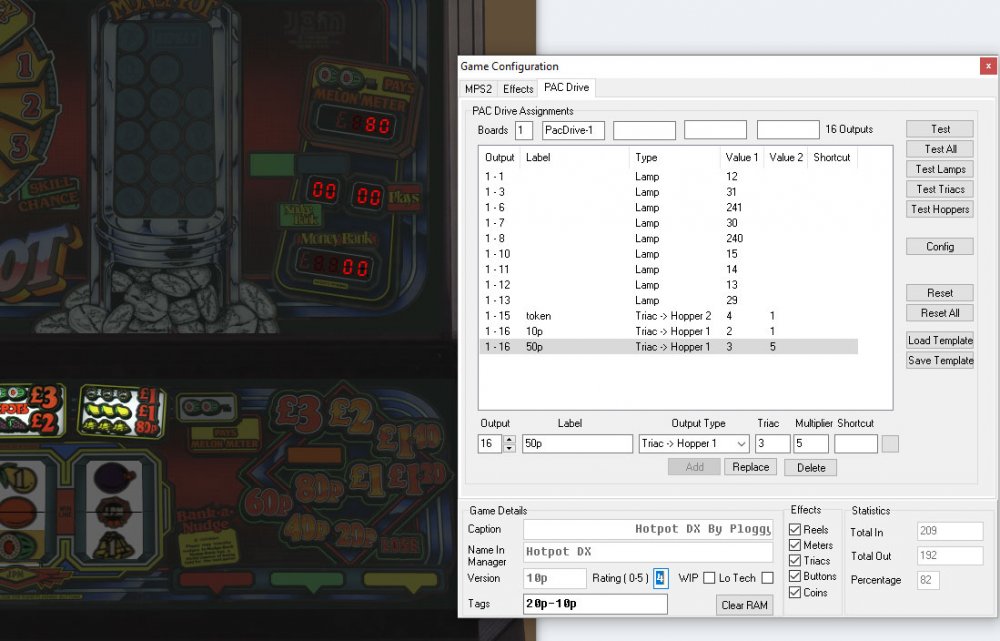
Task: Click the Shortcut column header
Action: point(832,158)
